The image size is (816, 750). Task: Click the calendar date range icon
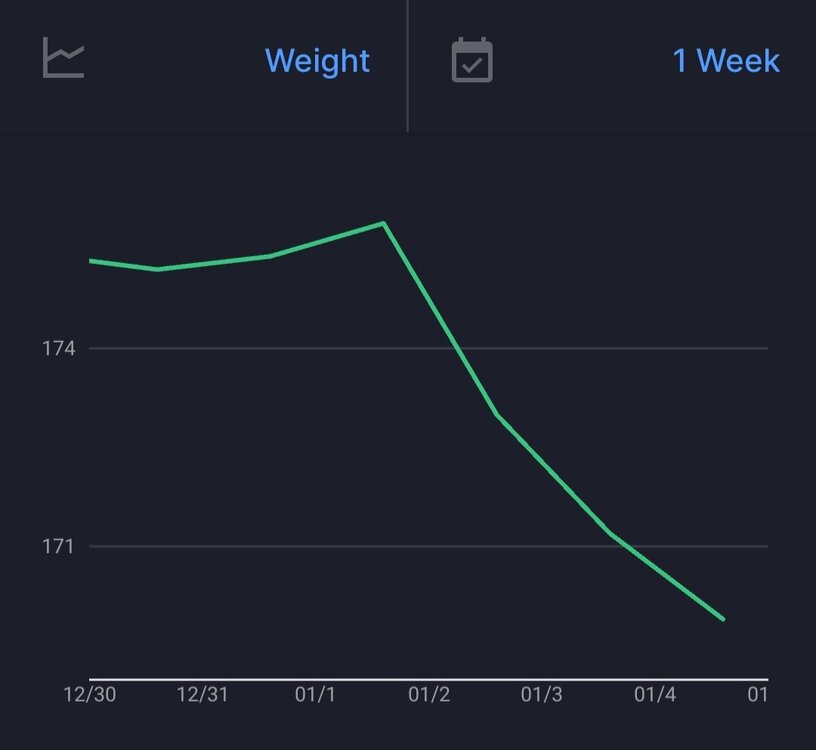tap(472, 60)
